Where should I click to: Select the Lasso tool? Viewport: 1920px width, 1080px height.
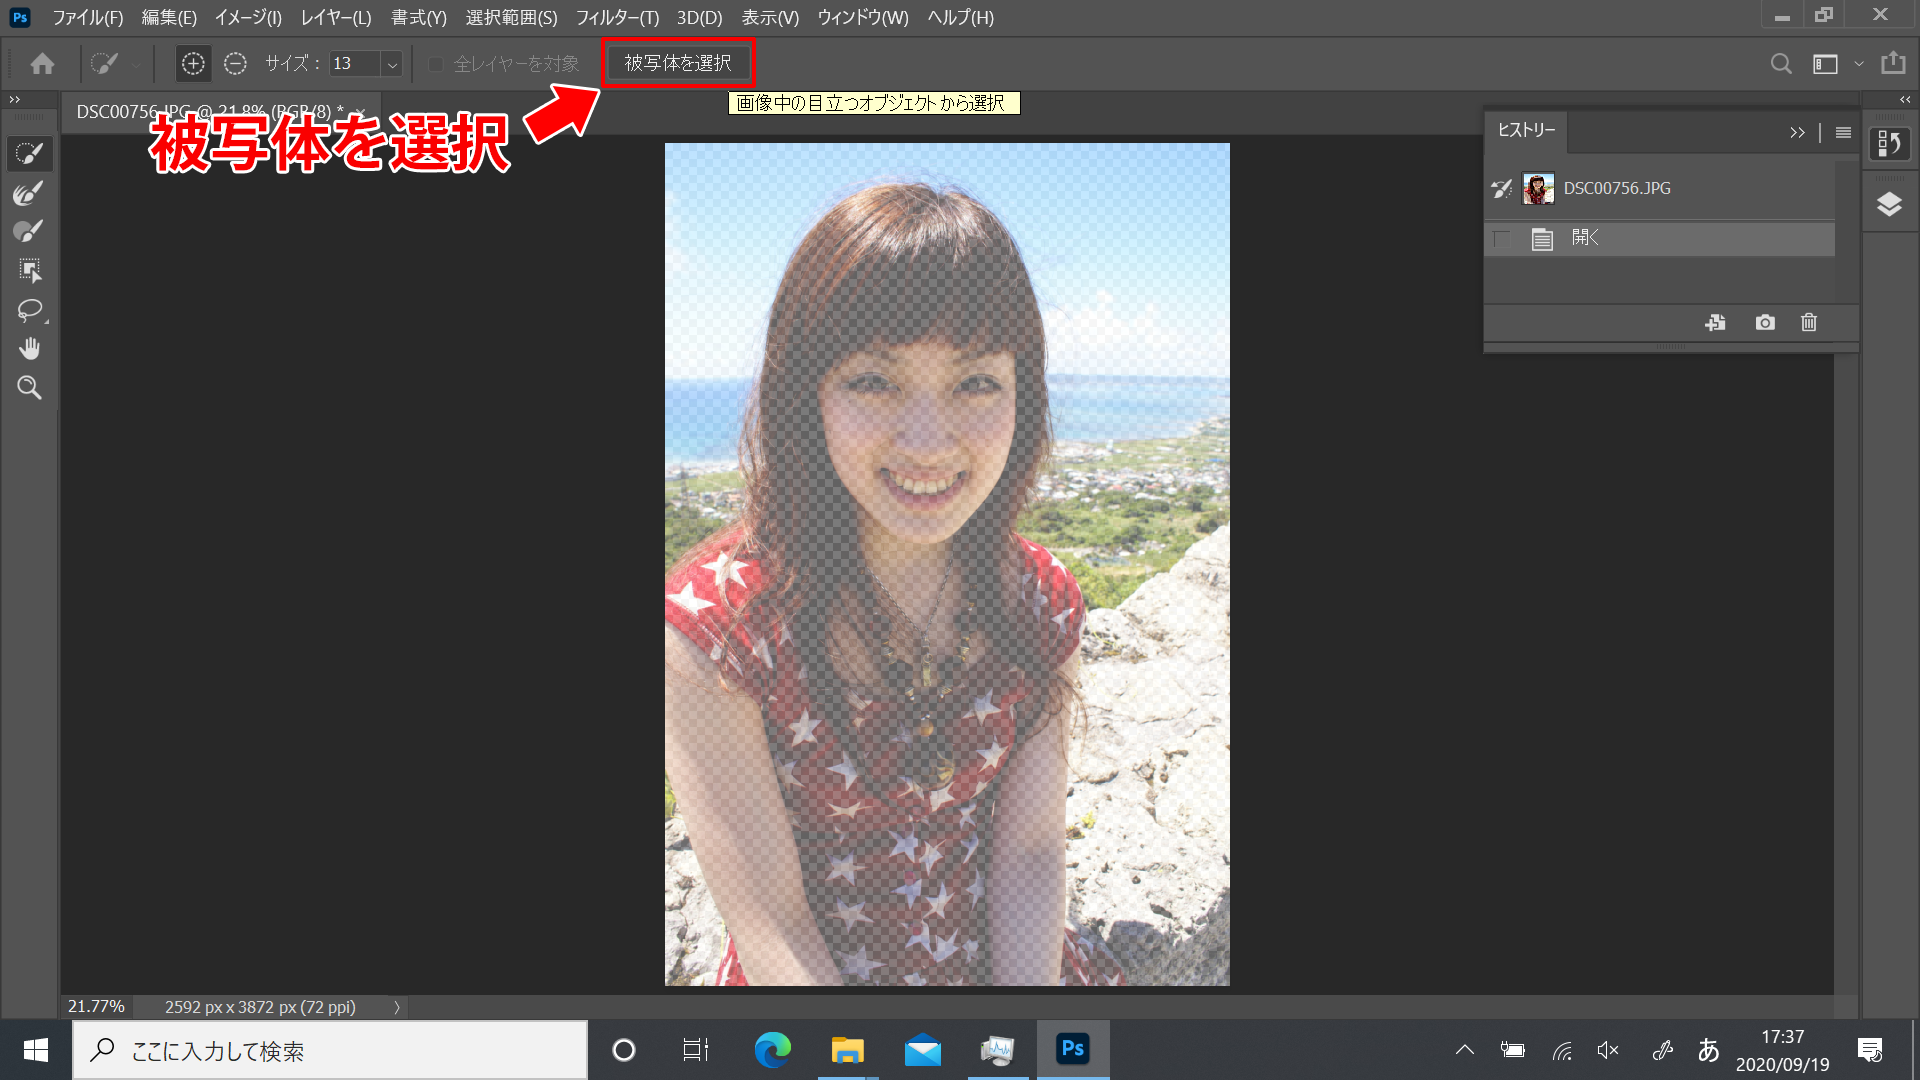pyautogui.click(x=30, y=310)
